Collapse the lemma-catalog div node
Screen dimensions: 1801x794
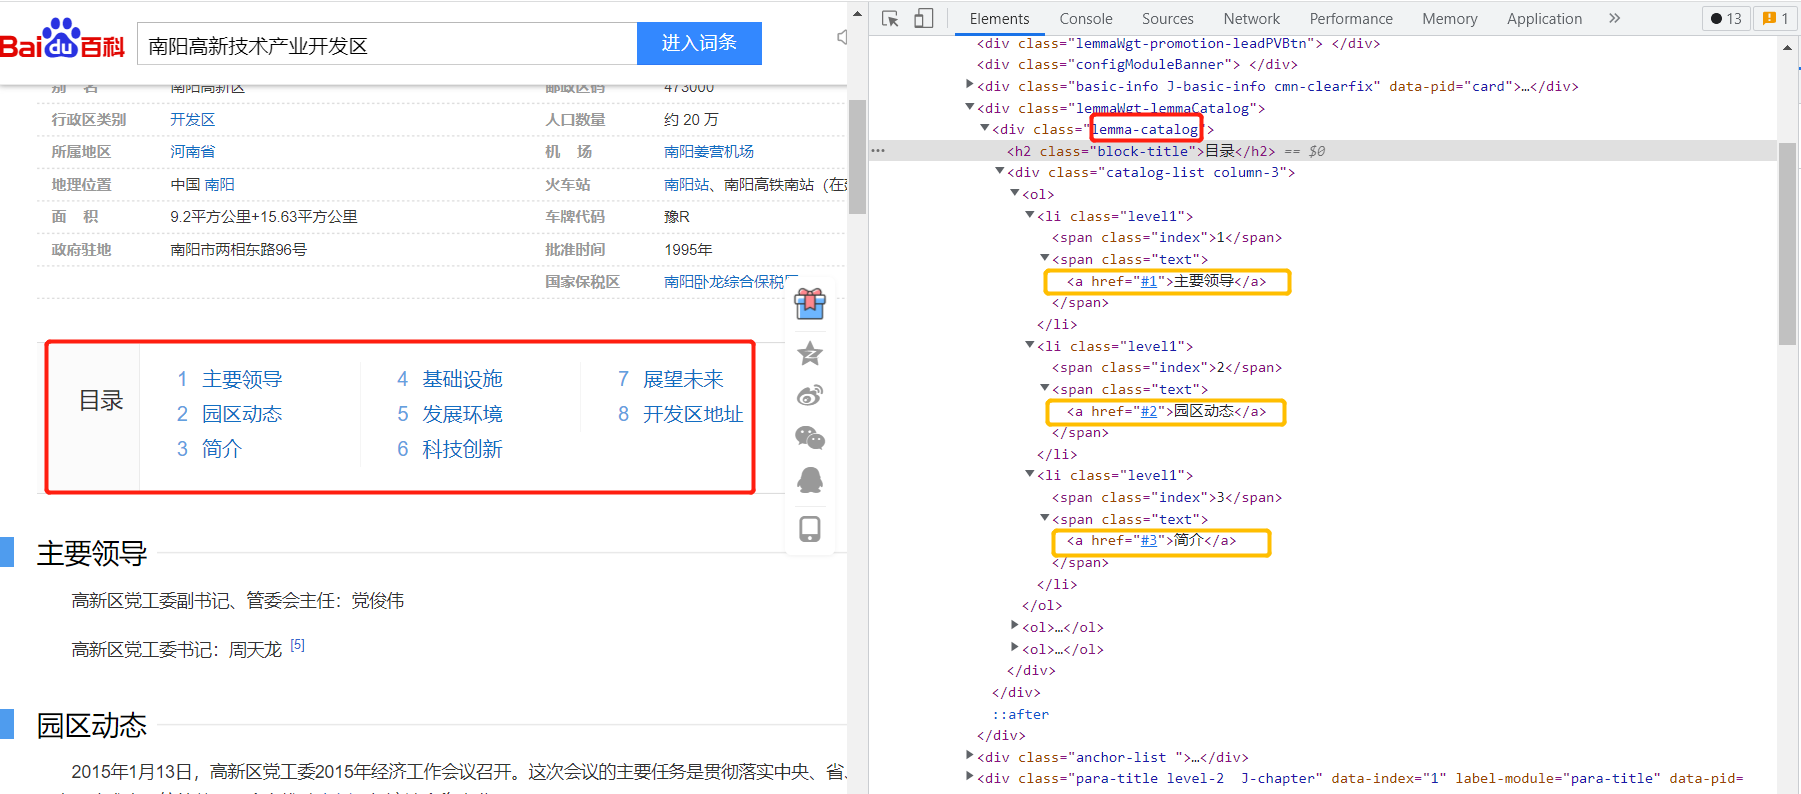[x=984, y=128]
